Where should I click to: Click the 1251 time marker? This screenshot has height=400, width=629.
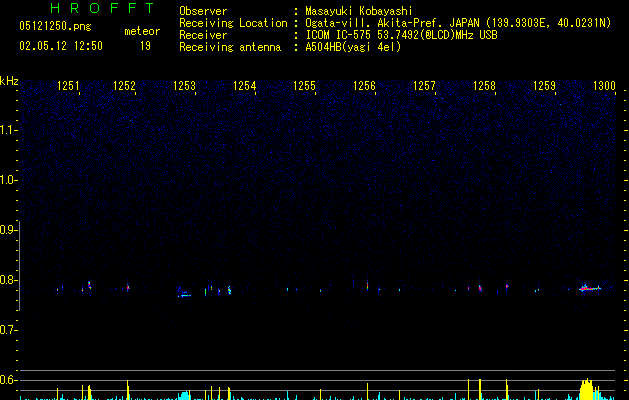click(x=68, y=86)
